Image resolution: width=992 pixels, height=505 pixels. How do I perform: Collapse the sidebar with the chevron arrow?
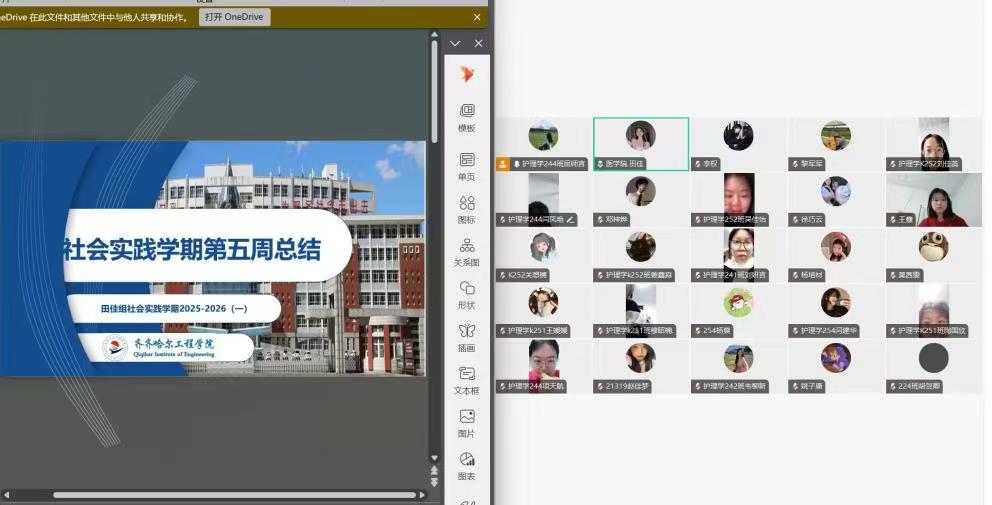click(x=455, y=44)
